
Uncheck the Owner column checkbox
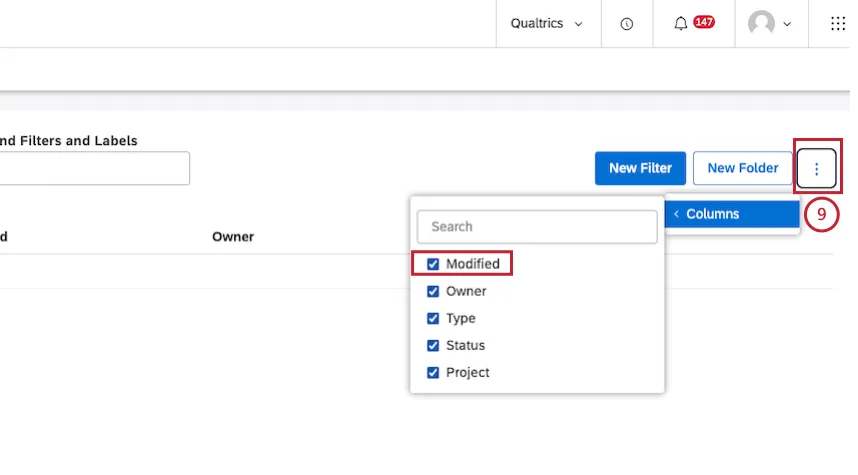coord(433,291)
